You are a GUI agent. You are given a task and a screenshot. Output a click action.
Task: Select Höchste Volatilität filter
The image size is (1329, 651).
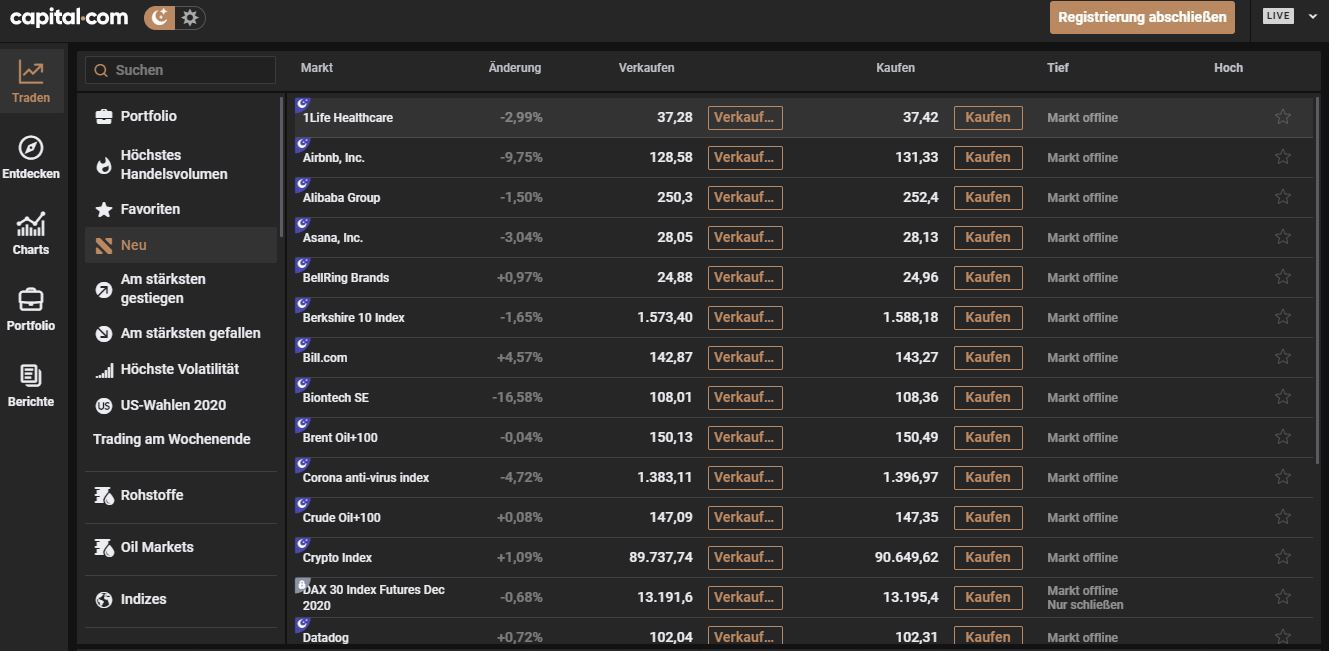click(x=179, y=369)
